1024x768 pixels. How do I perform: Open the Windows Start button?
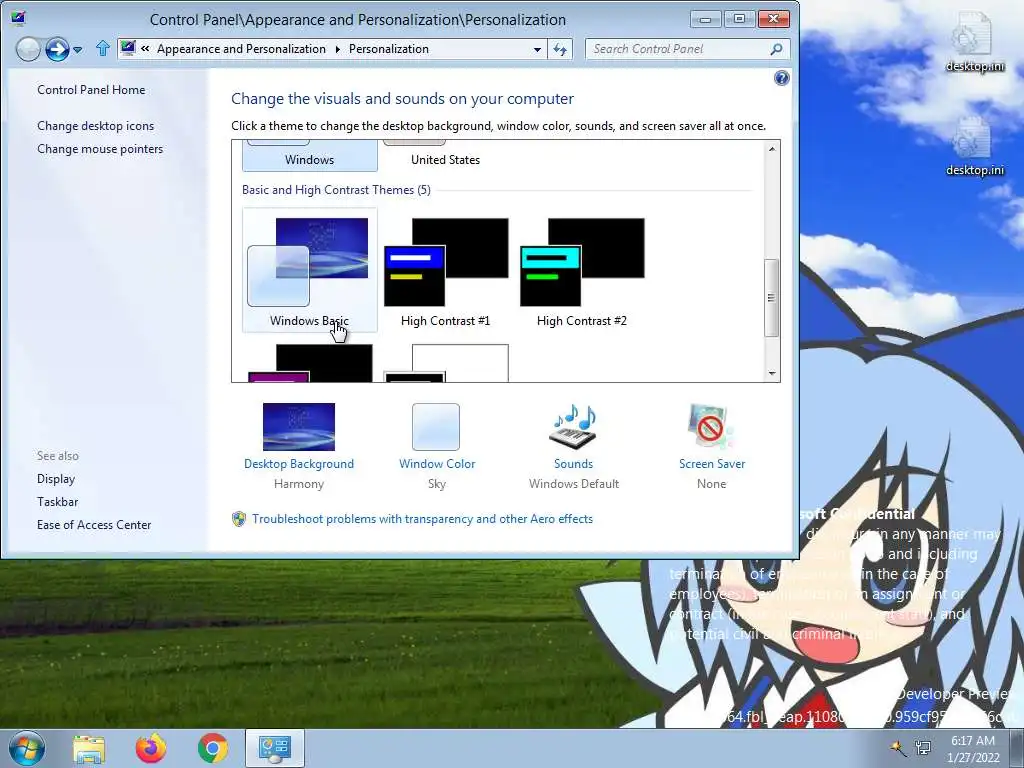click(x=26, y=748)
